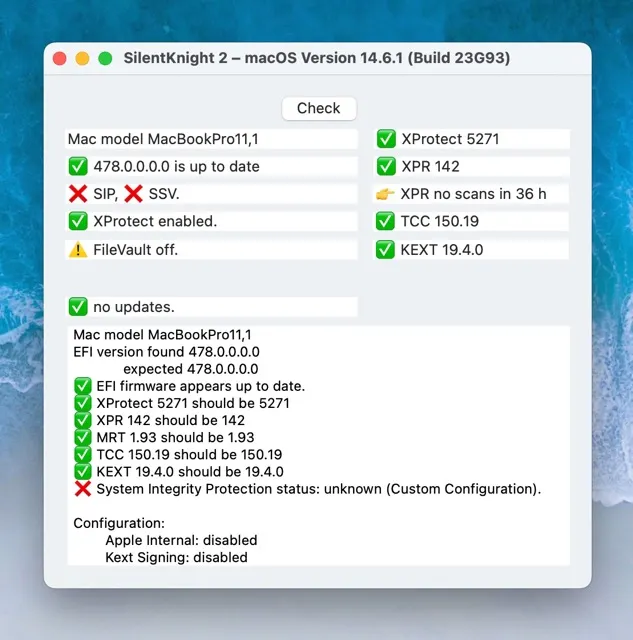The height and width of the screenshot is (640, 633).
Task: Click checkmark beside 'TCC 150.19 should be 150.19'
Action: [83, 455]
